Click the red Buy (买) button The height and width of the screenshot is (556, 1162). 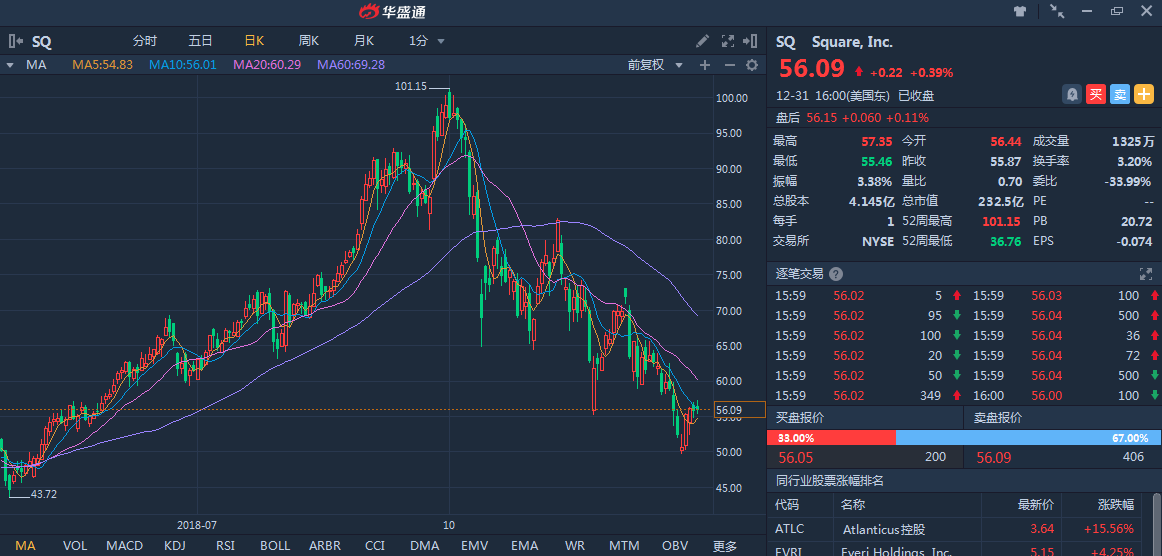coord(1095,94)
